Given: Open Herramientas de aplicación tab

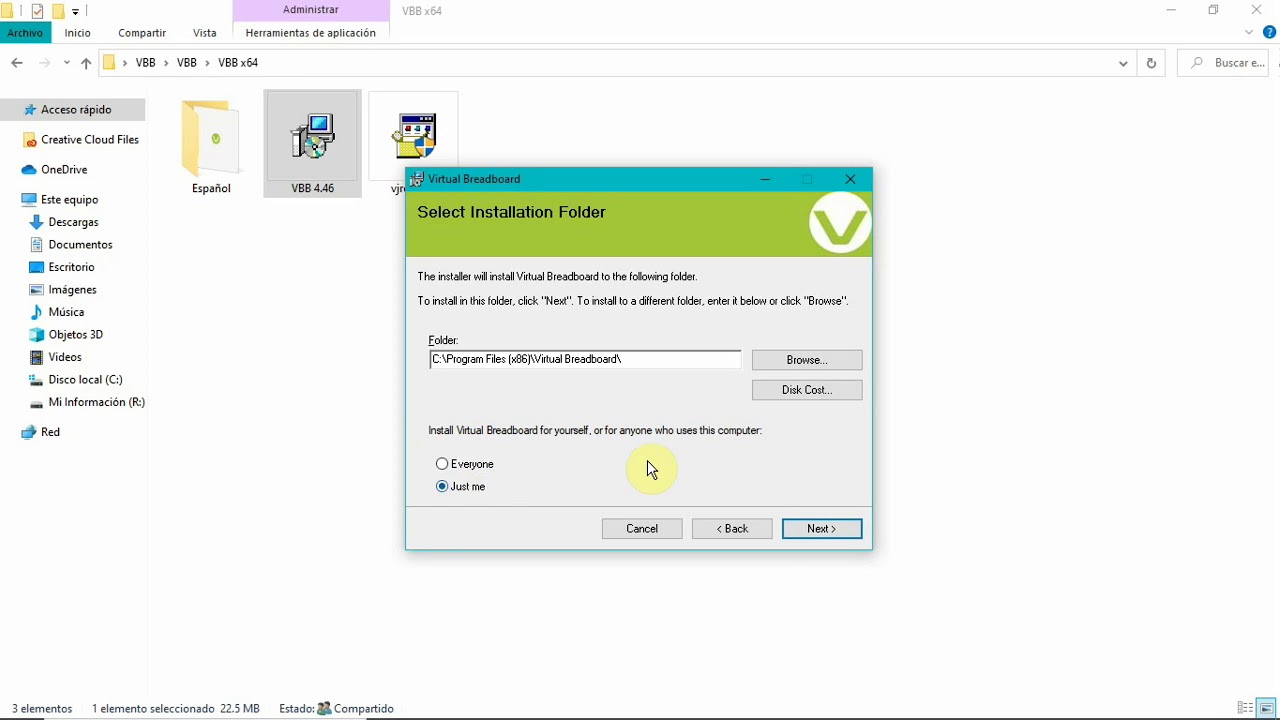Looking at the screenshot, I should pyautogui.click(x=311, y=33).
